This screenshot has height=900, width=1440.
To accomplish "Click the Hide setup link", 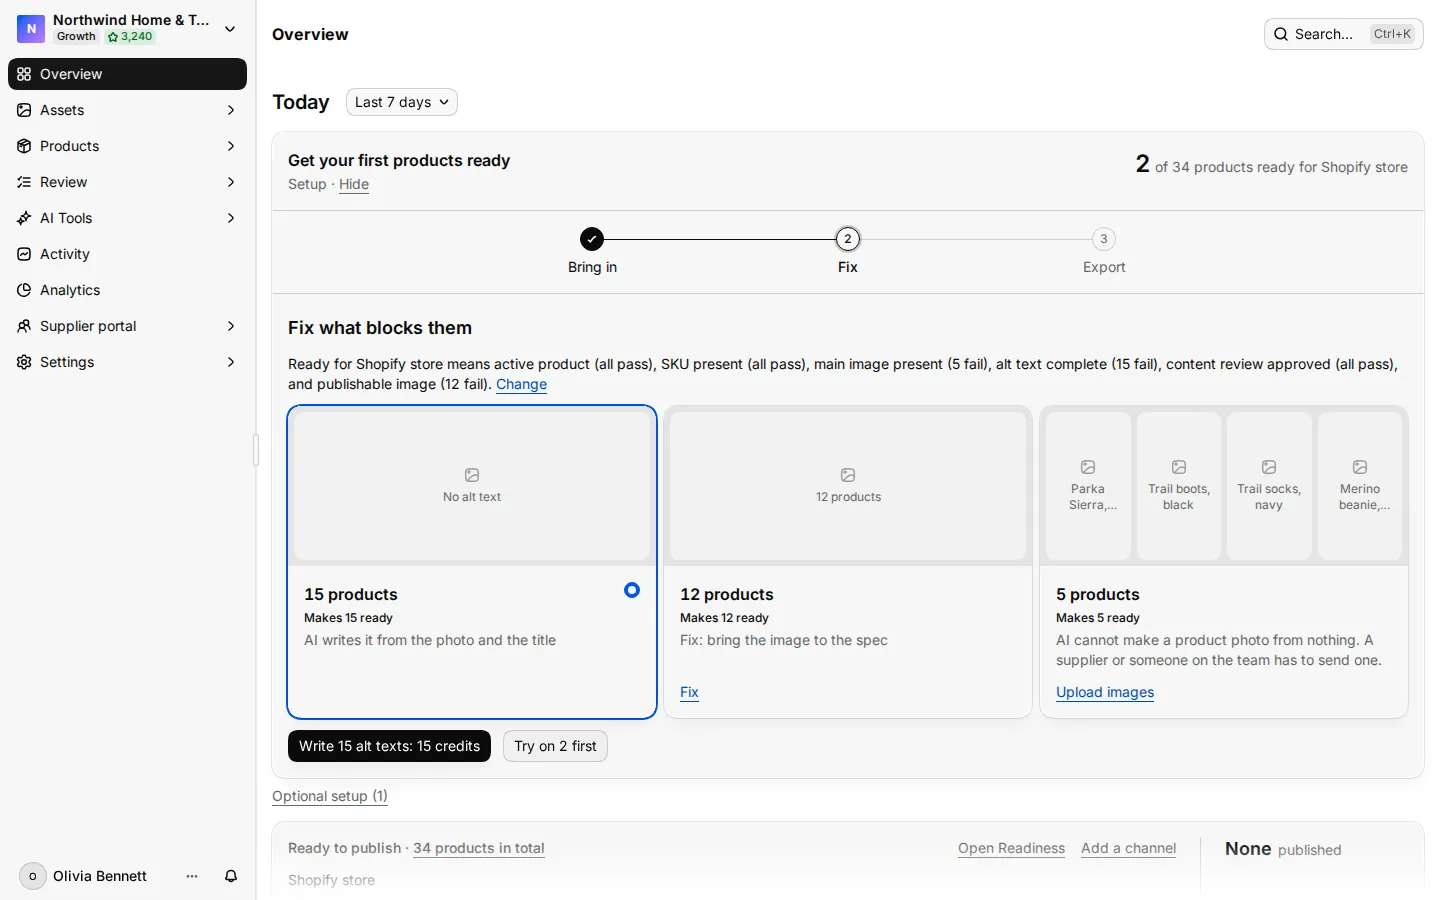I will coord(354,185).
